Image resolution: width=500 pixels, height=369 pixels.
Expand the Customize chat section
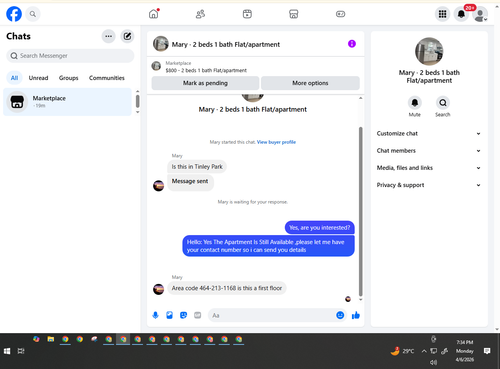pos(429,133)
